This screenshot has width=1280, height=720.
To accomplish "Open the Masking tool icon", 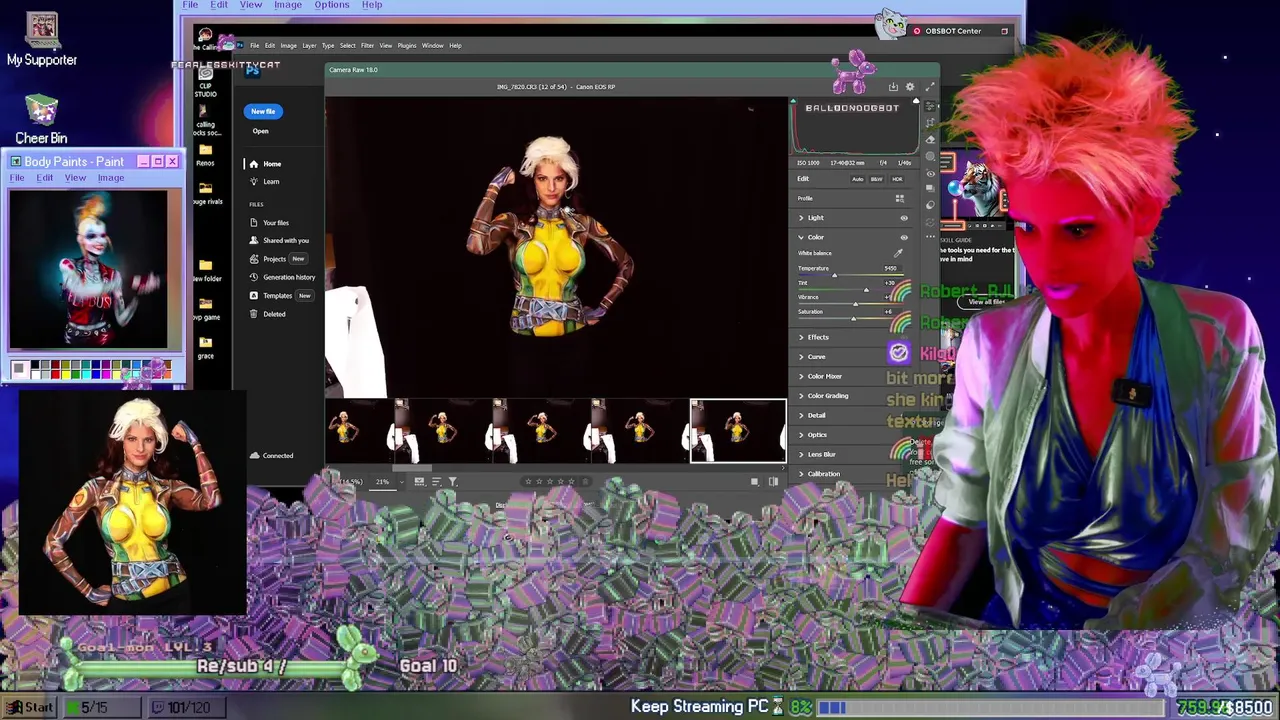I will (x=930, y=157).
